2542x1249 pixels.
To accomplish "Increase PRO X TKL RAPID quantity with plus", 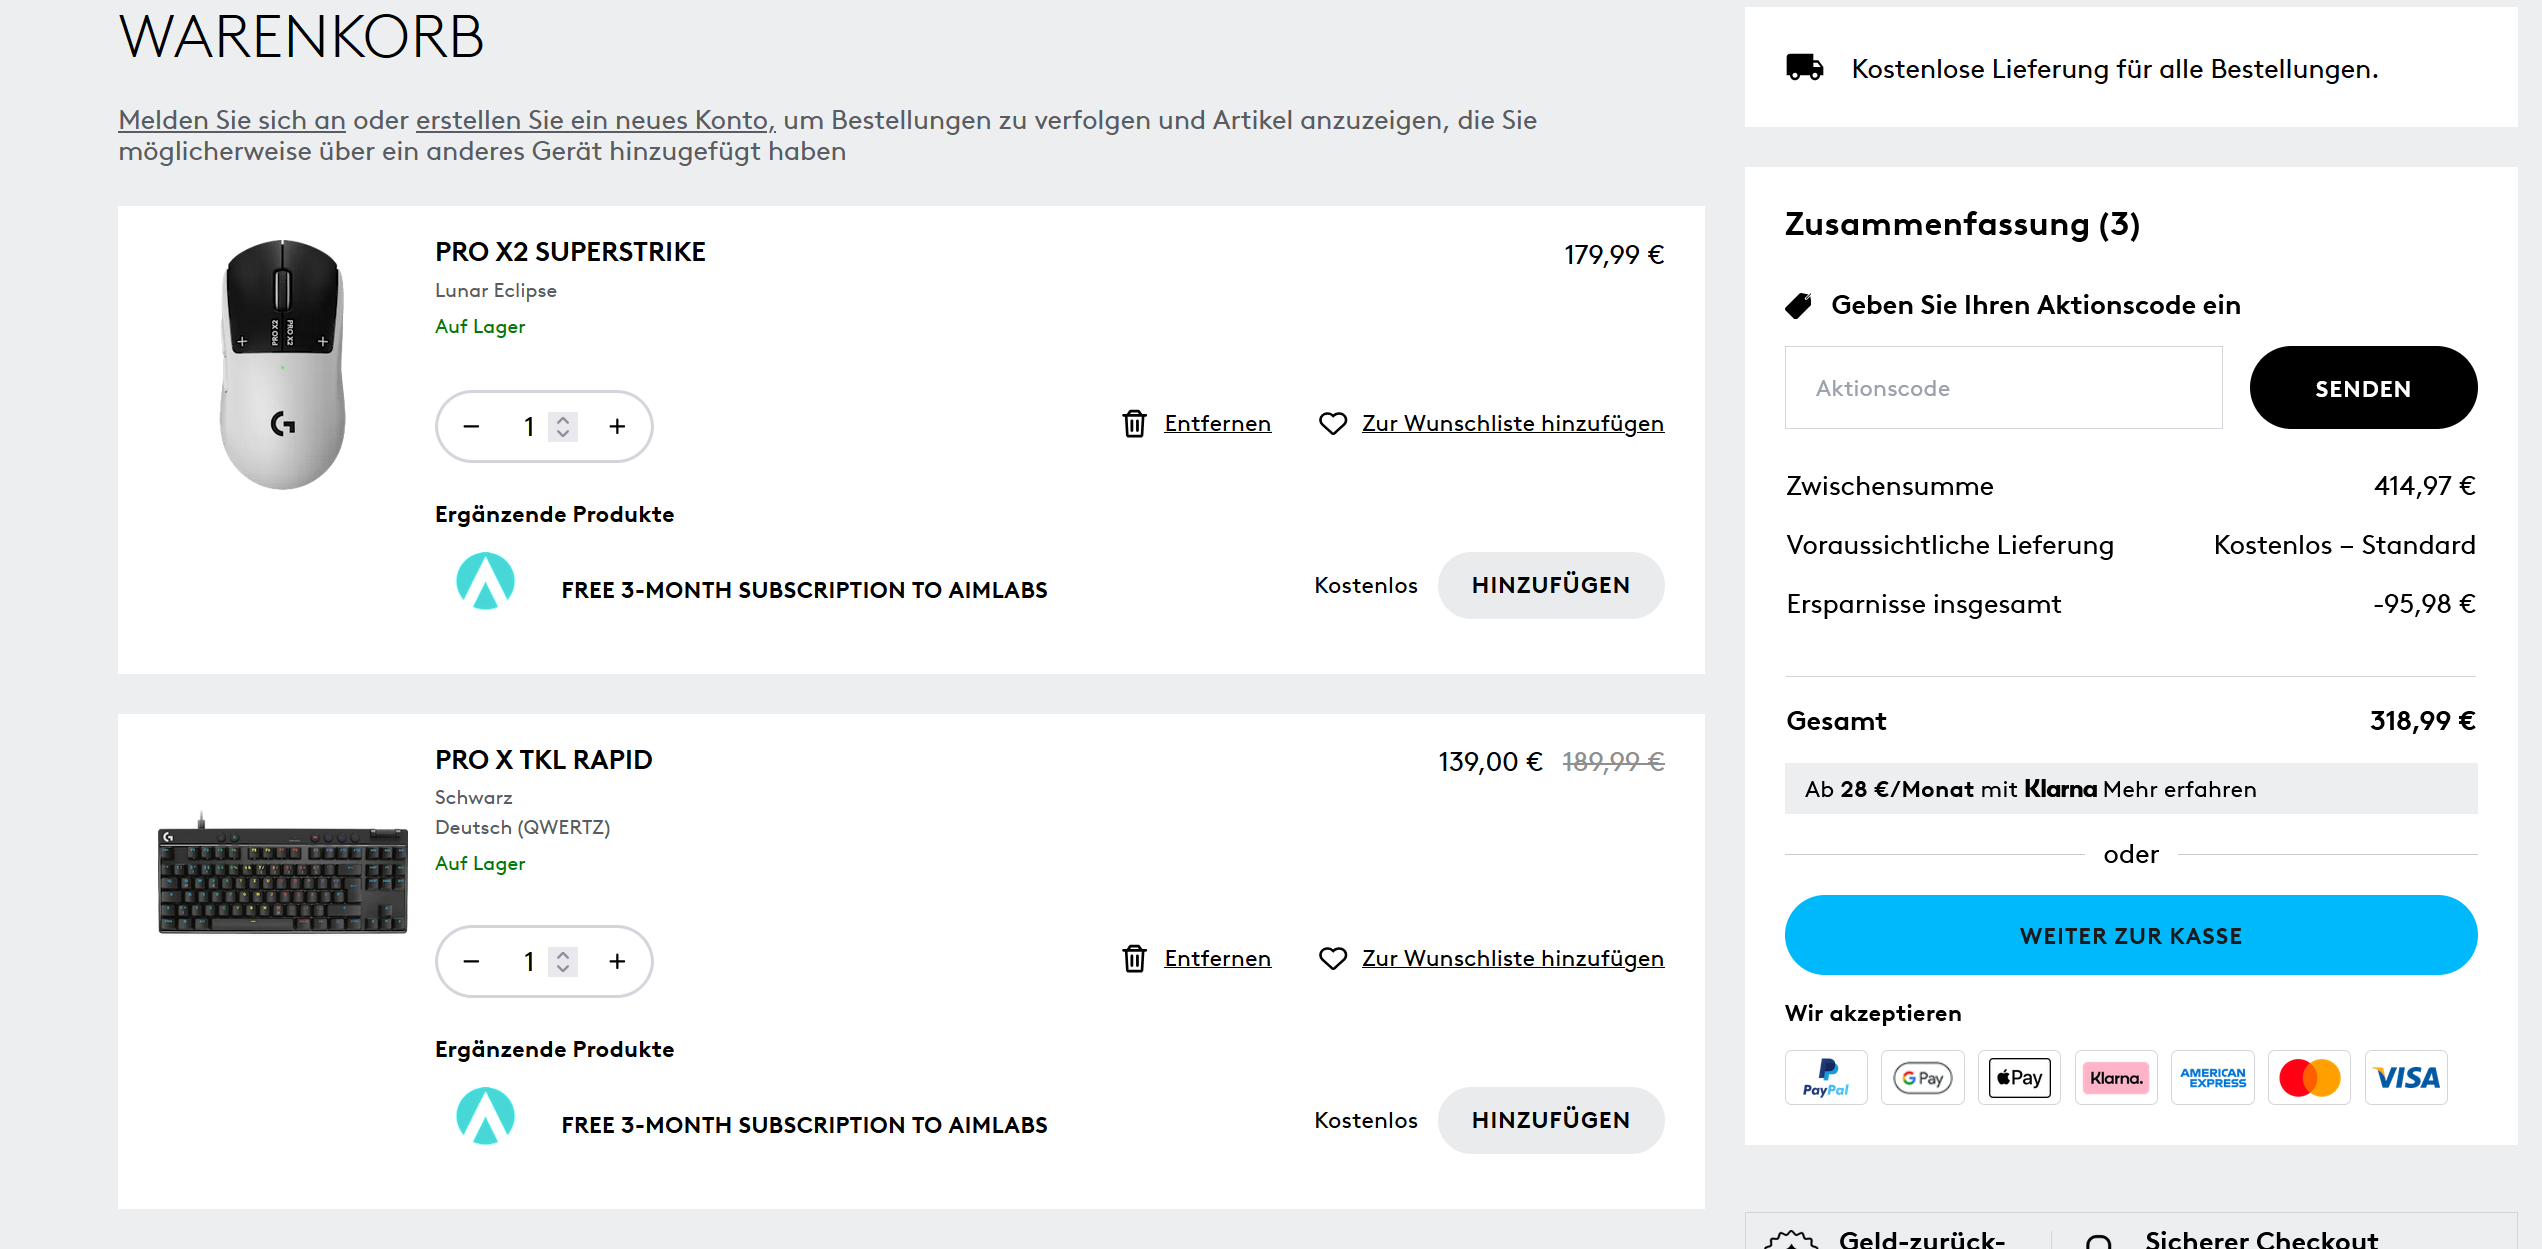I will pos(617,962).
